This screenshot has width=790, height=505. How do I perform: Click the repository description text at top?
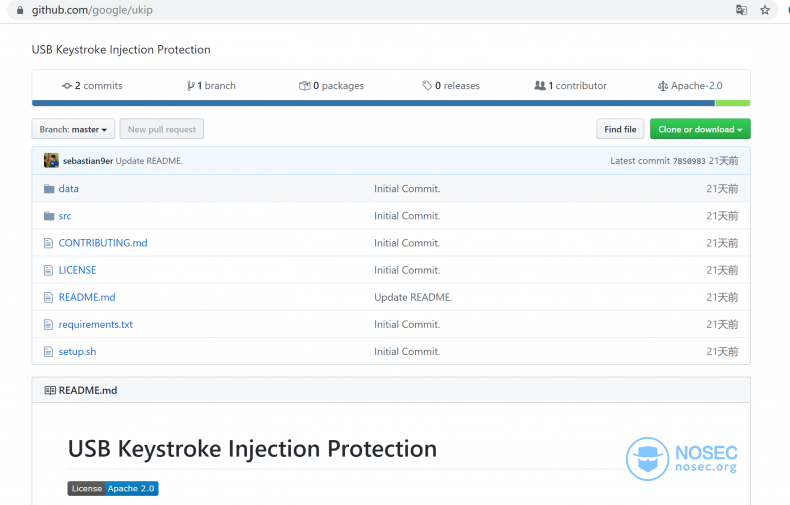tap(121, 49)
